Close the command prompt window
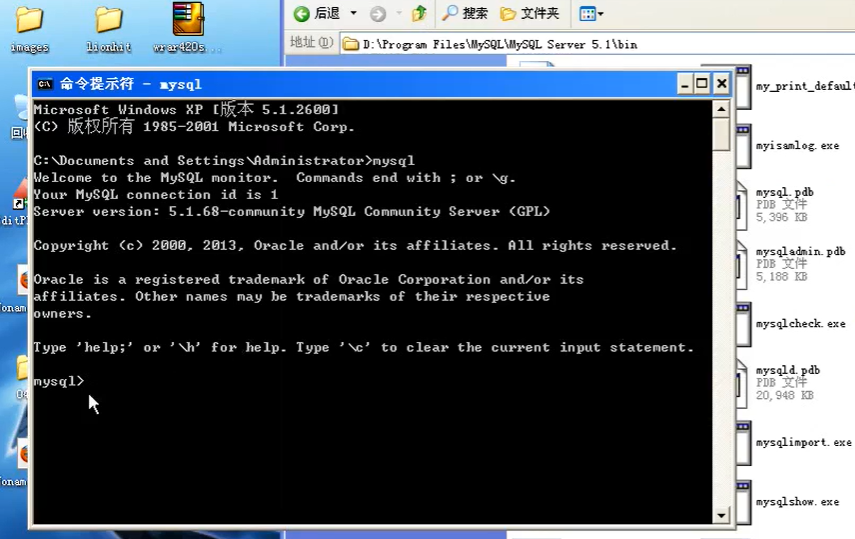Screen dimensions: 855x539 (x=721, y=84)
